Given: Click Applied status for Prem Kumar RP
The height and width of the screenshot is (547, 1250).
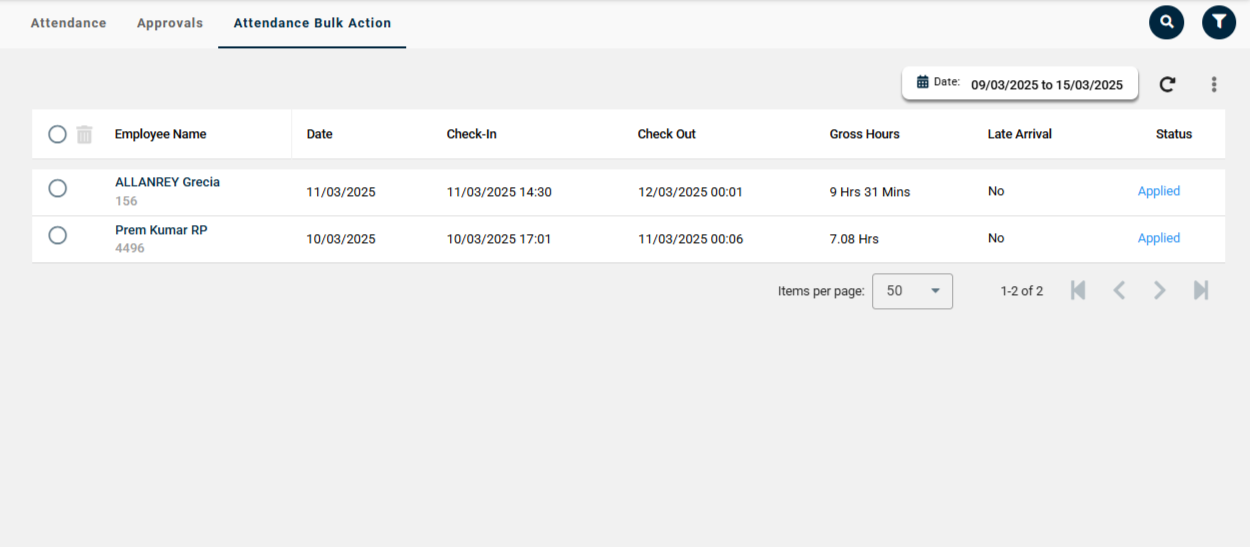Looking at the screenshot, I should (x=1158, y=238).
